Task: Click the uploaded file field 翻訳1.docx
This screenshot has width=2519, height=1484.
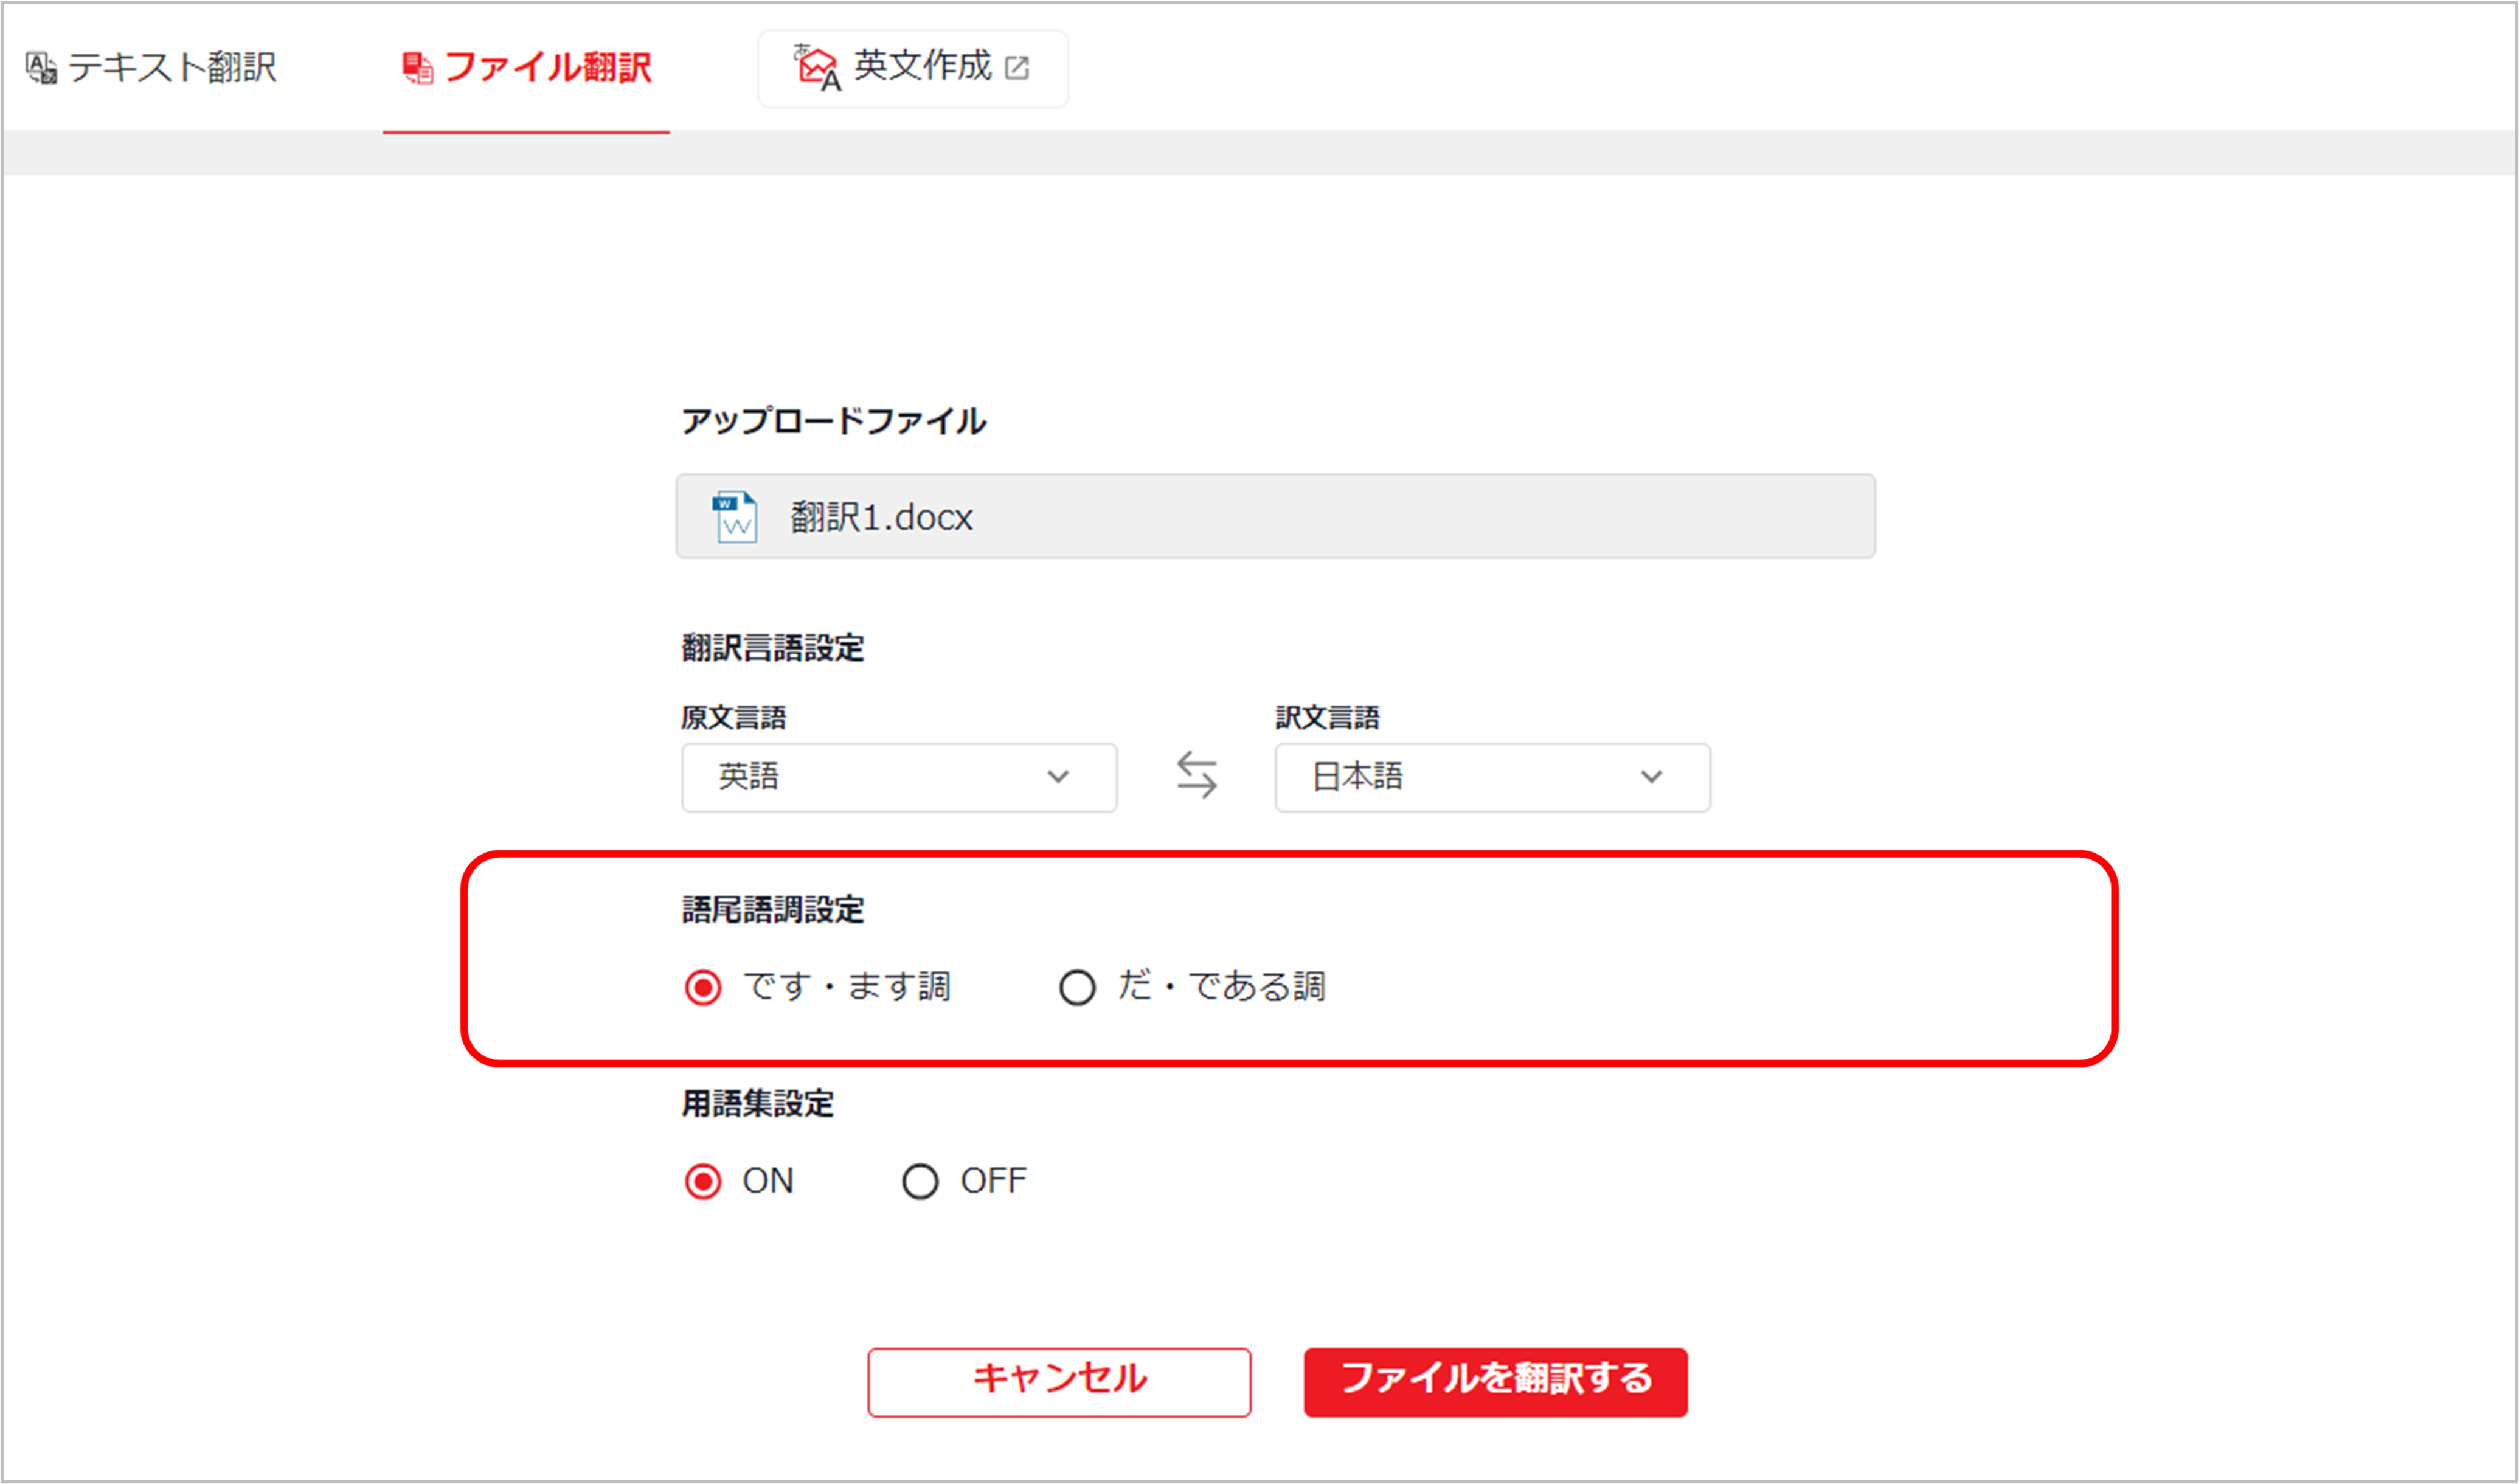Action: 1275,516
